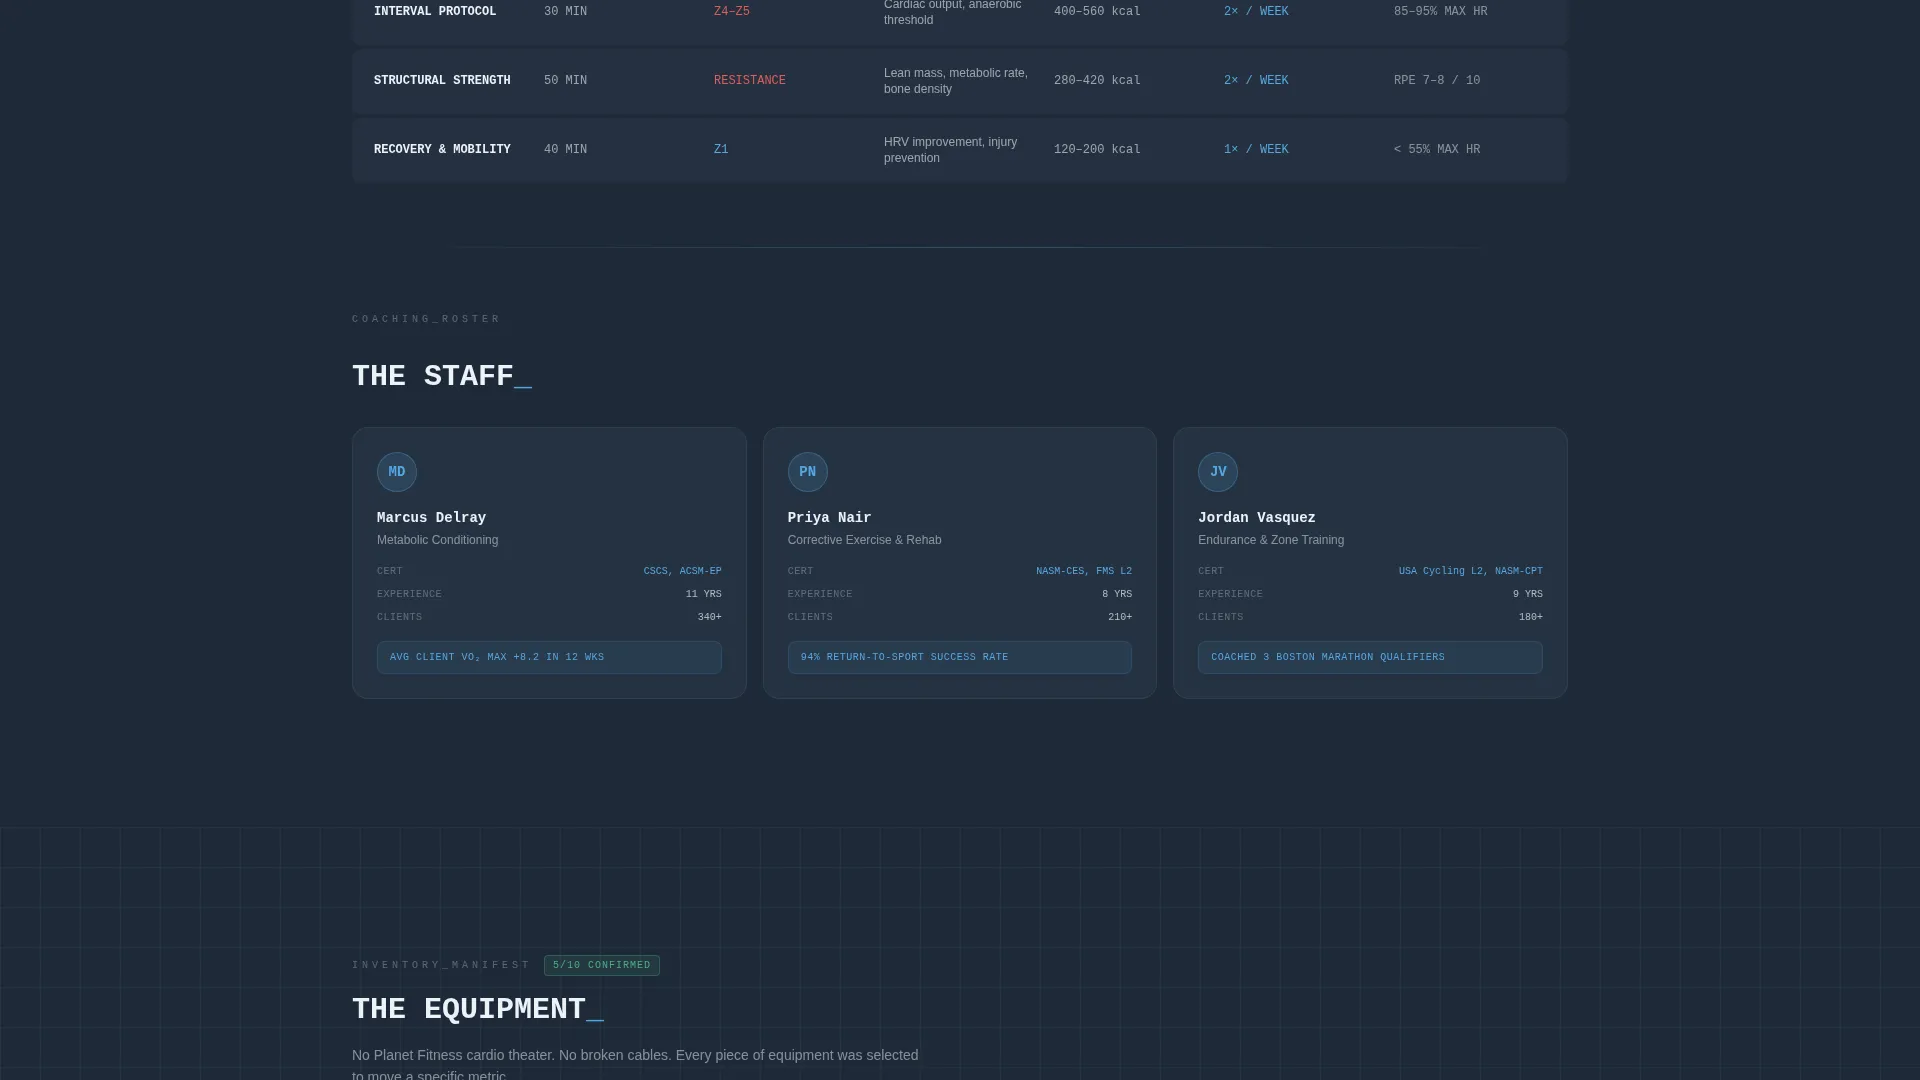This screenshot has width=1920, height=1080.
Task: Click Metabolic Conditioning specialty text
Action: coord(437,540)
